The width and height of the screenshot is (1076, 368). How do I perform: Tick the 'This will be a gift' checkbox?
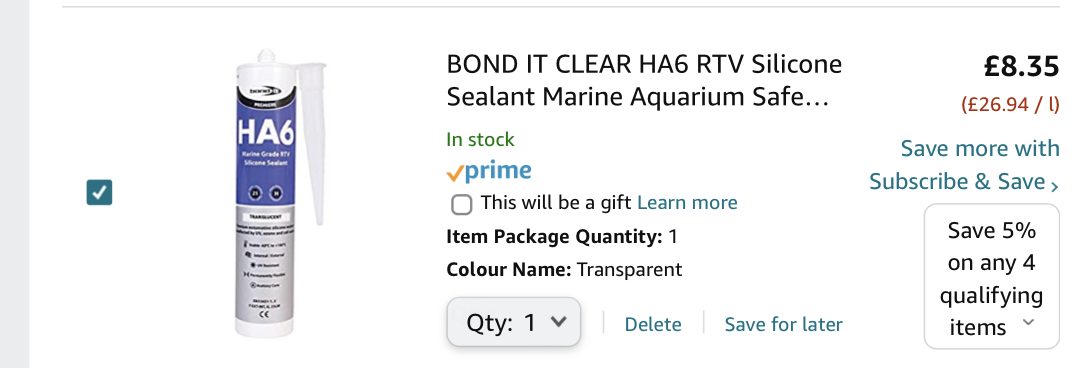[462, 204]
